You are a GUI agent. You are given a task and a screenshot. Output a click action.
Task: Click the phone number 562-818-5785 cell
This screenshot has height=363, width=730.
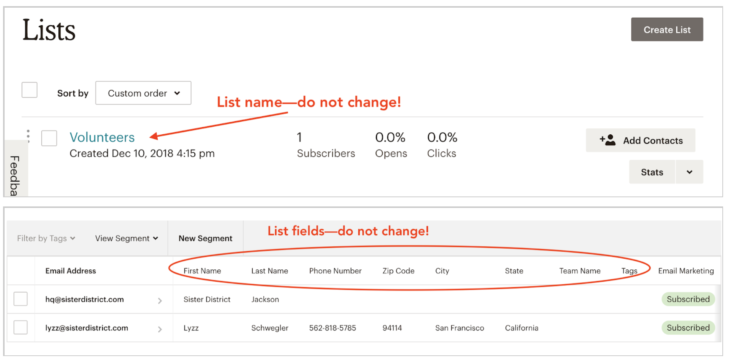332,328
